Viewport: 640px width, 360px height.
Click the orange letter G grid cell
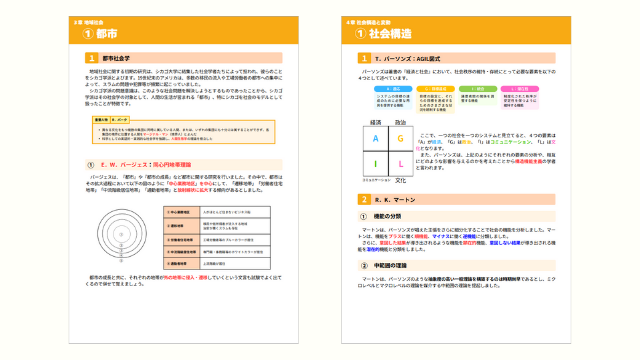pos(401,138)
